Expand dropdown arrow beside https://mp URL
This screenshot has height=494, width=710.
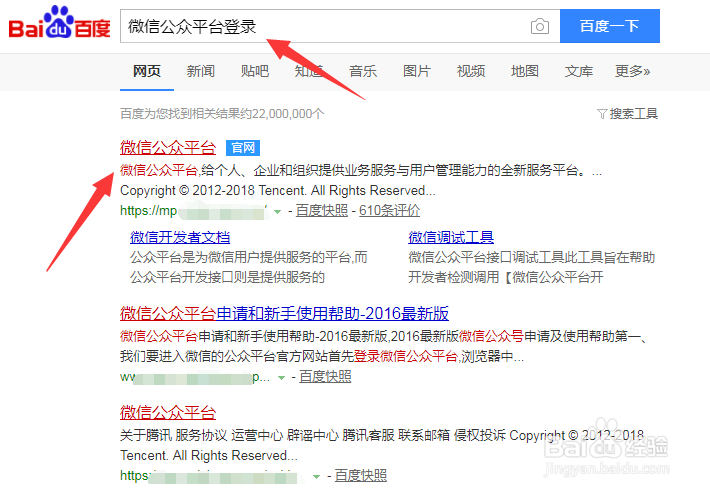pyautogui.click(x=278, y=211)
